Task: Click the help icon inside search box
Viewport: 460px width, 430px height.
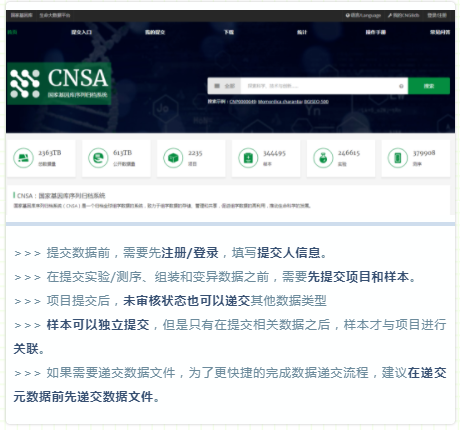Action: pos(401,86)
